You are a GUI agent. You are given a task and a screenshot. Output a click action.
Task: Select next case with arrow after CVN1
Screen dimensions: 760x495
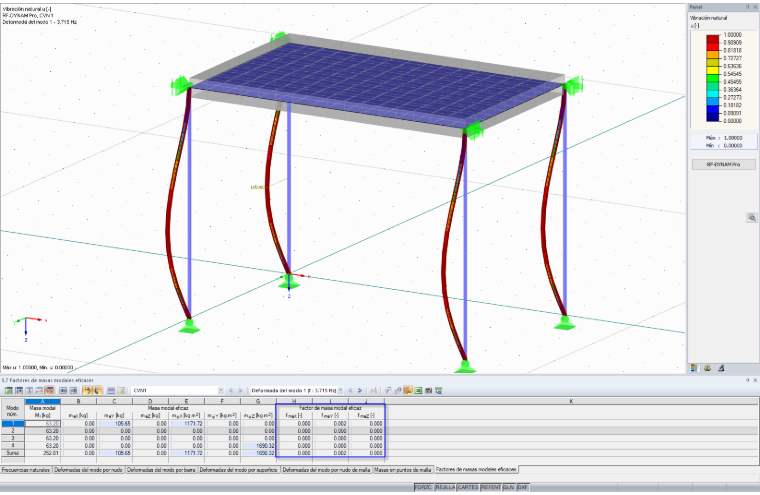(240, 390)
